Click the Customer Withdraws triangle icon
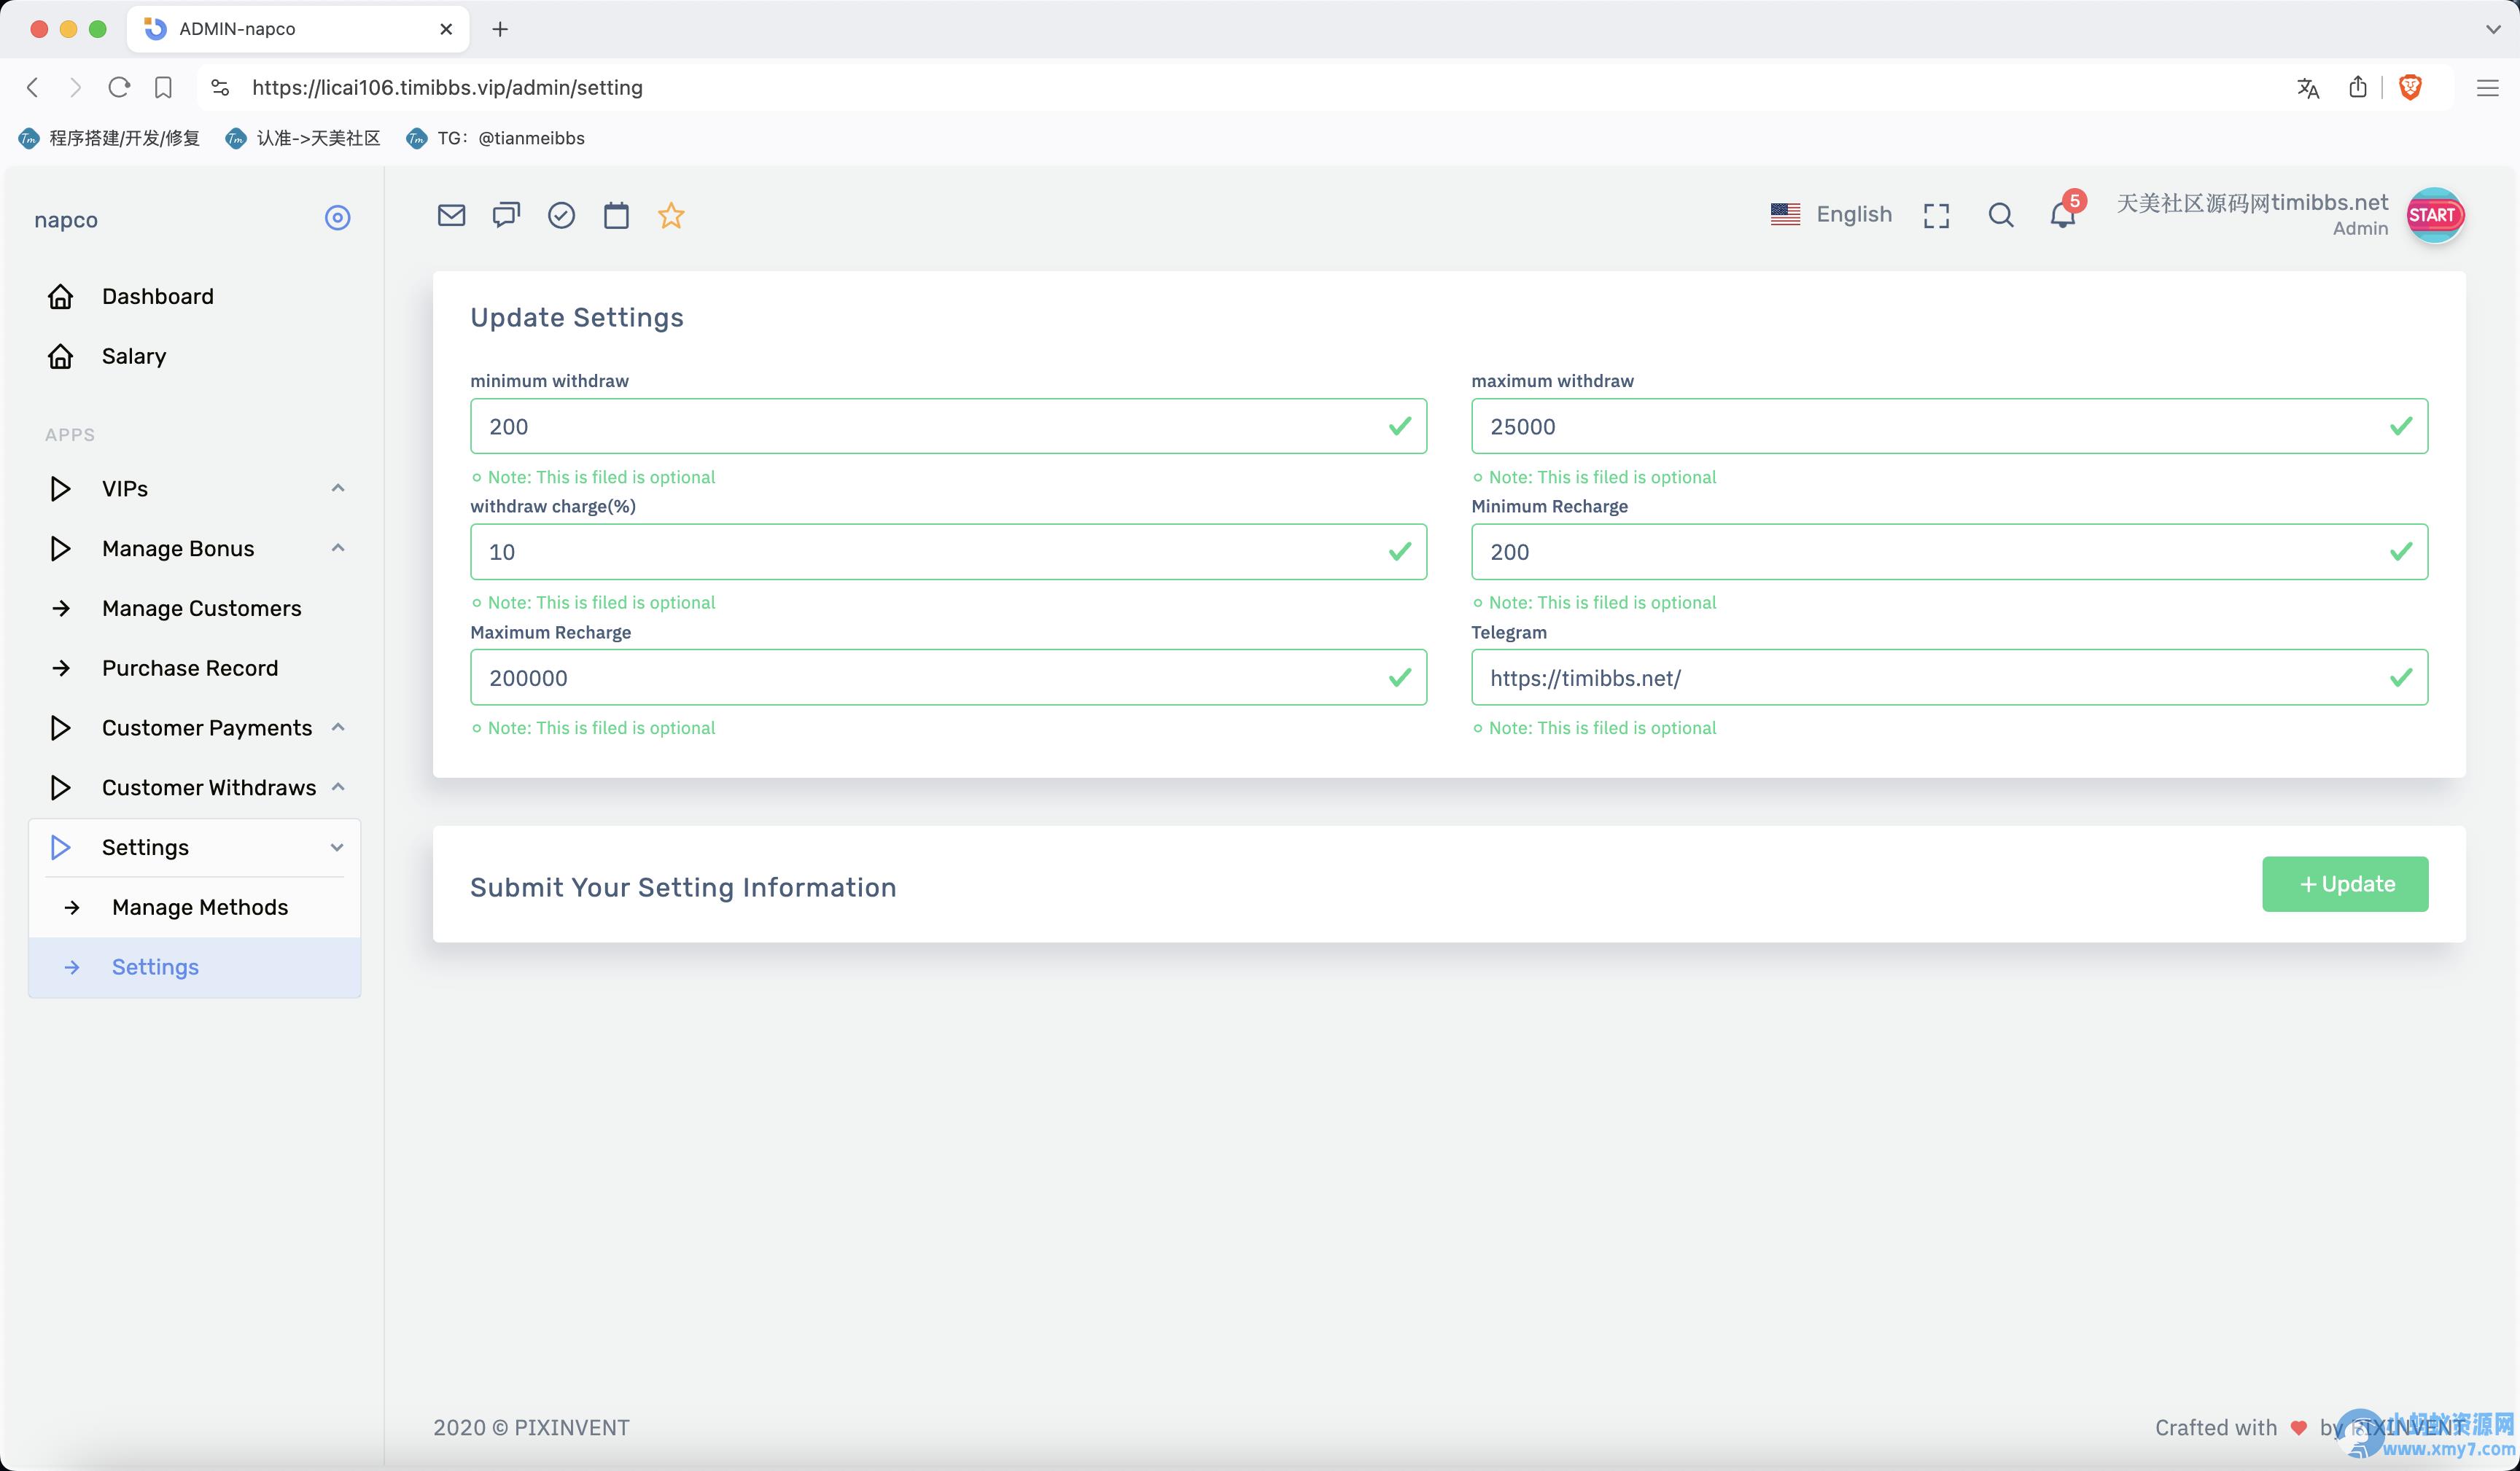This screenshot has height=1471, width=2520. 60,788
